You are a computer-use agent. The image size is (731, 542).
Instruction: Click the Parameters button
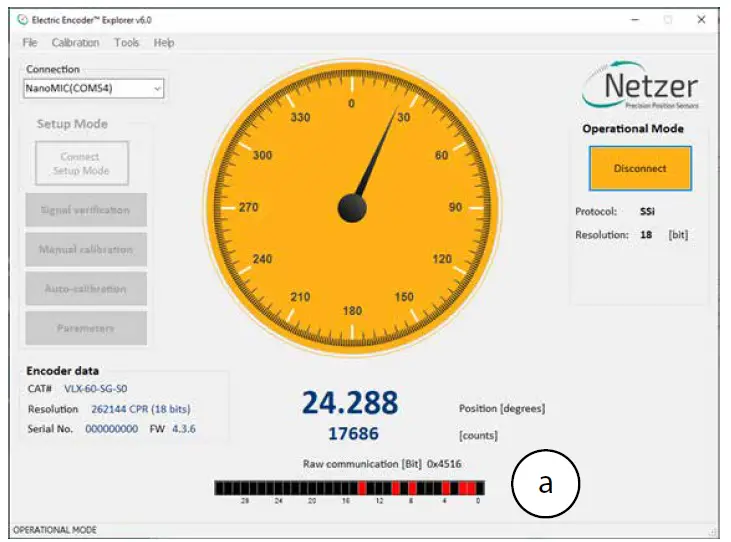pos(86,328)
